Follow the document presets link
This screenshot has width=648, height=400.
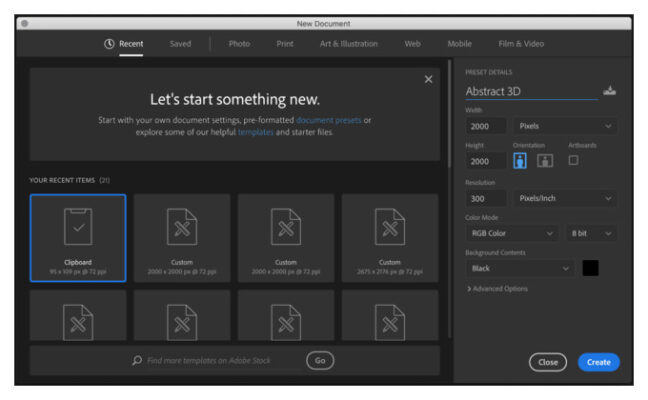point(329,120)
